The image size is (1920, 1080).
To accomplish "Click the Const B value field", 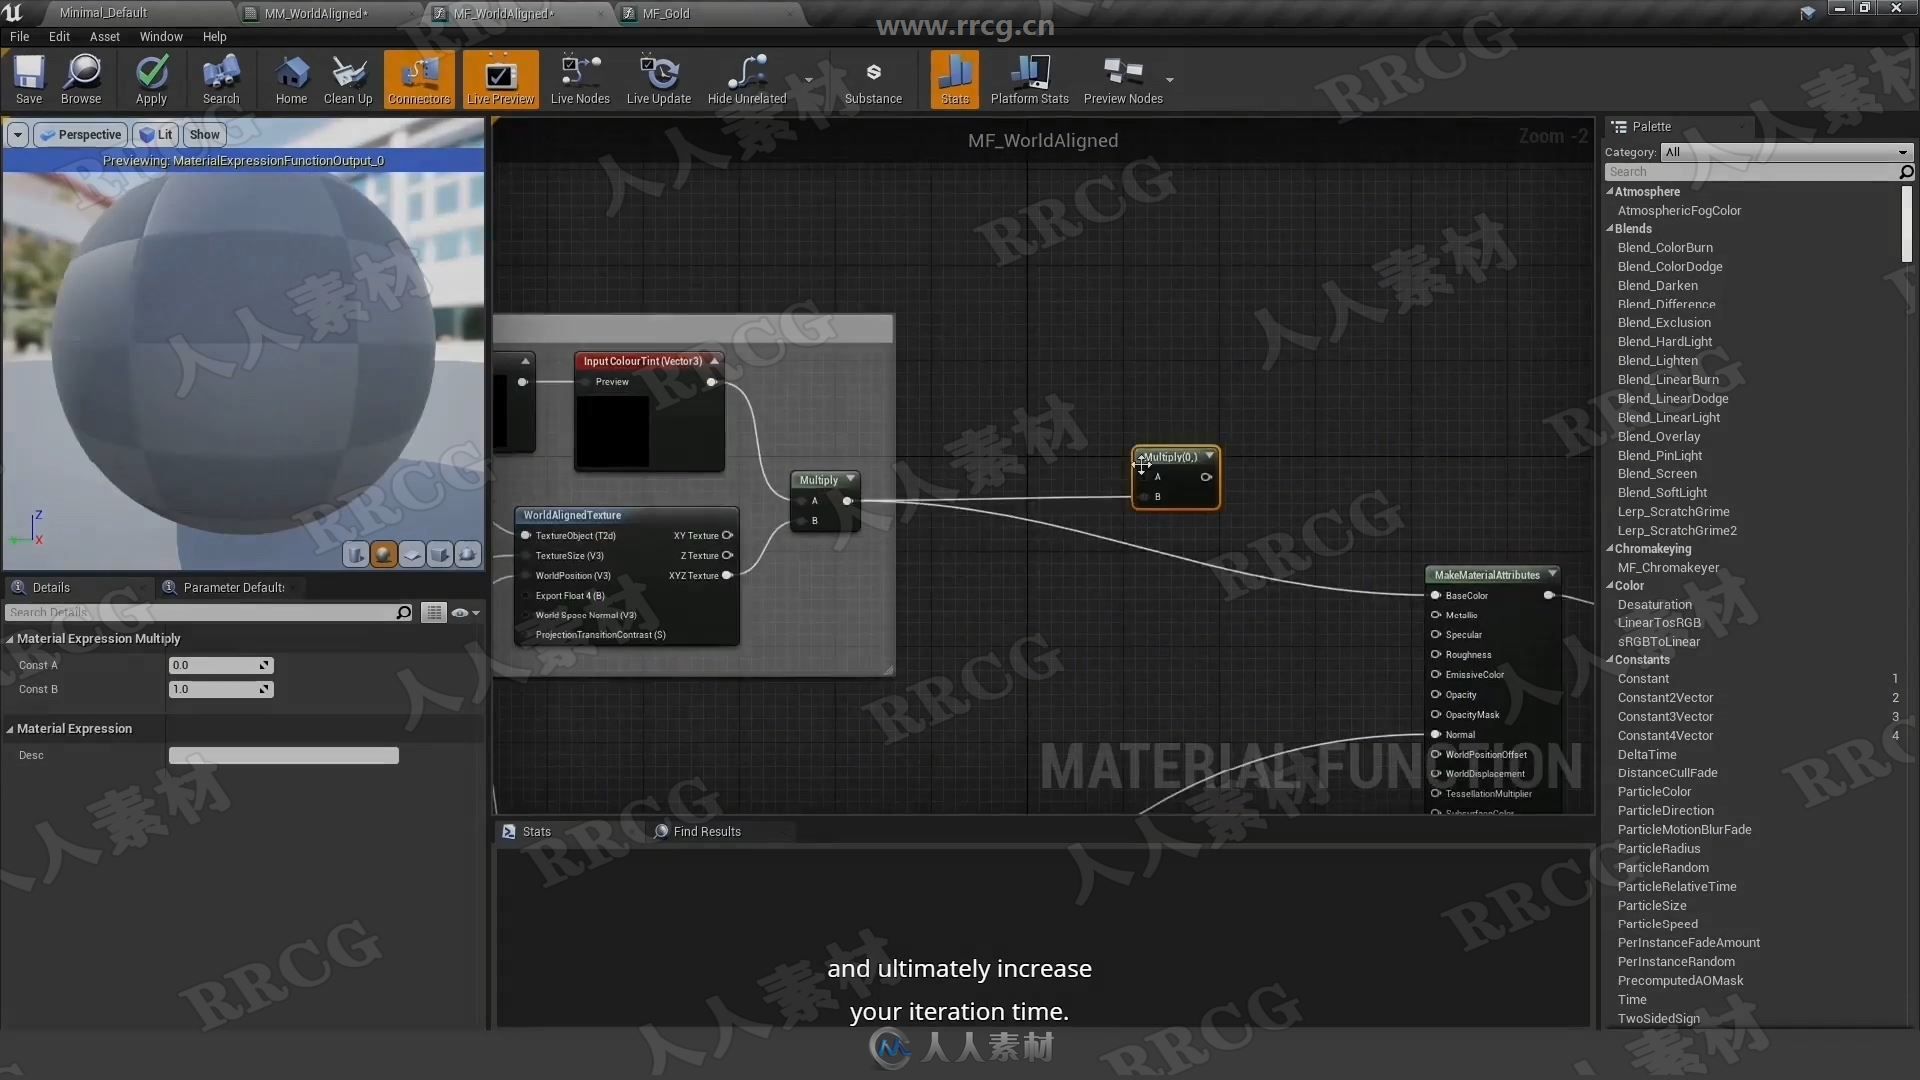I will tap(220, 689).
